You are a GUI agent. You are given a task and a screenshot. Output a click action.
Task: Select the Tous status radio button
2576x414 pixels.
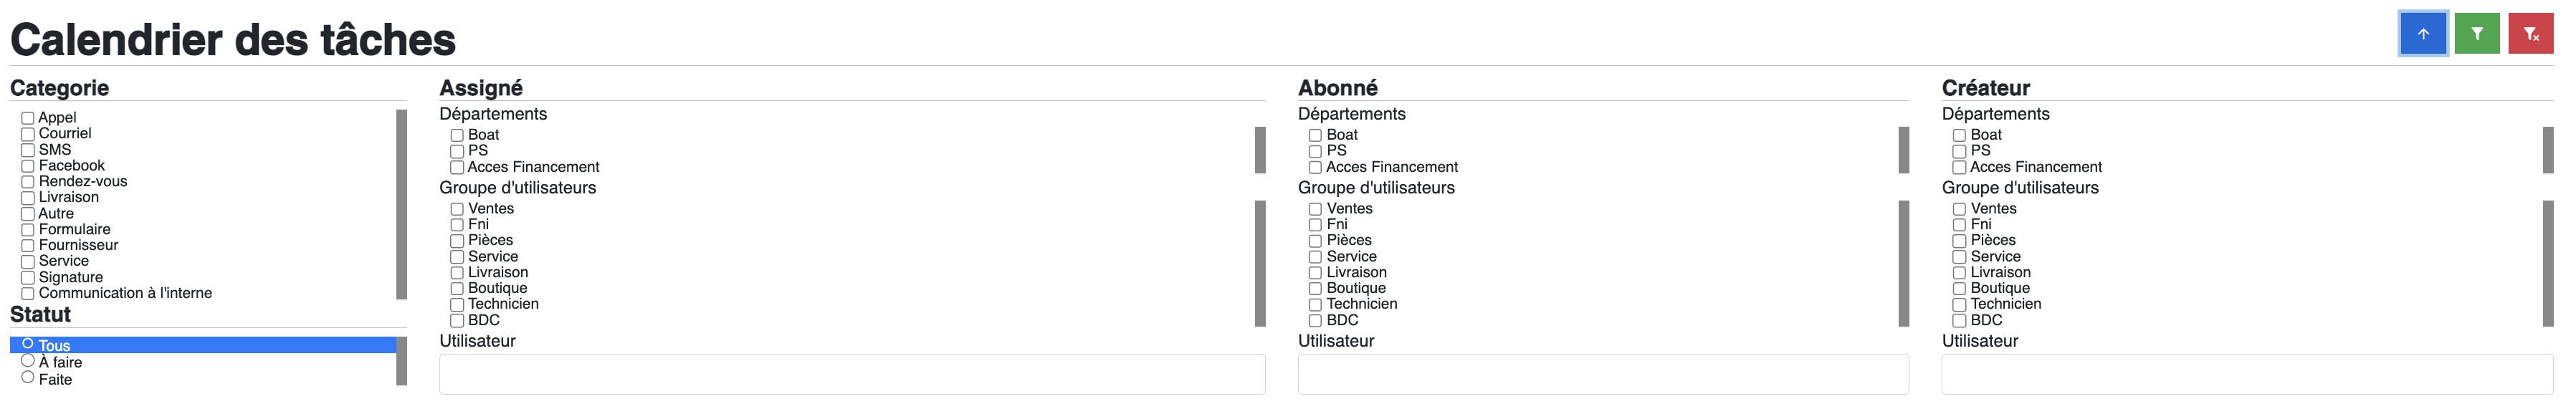coord(28,344)
